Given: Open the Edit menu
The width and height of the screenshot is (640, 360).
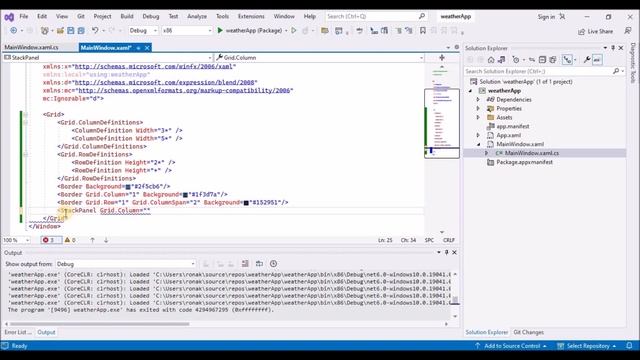Looking at the screenshot, I should click(42, 16).
